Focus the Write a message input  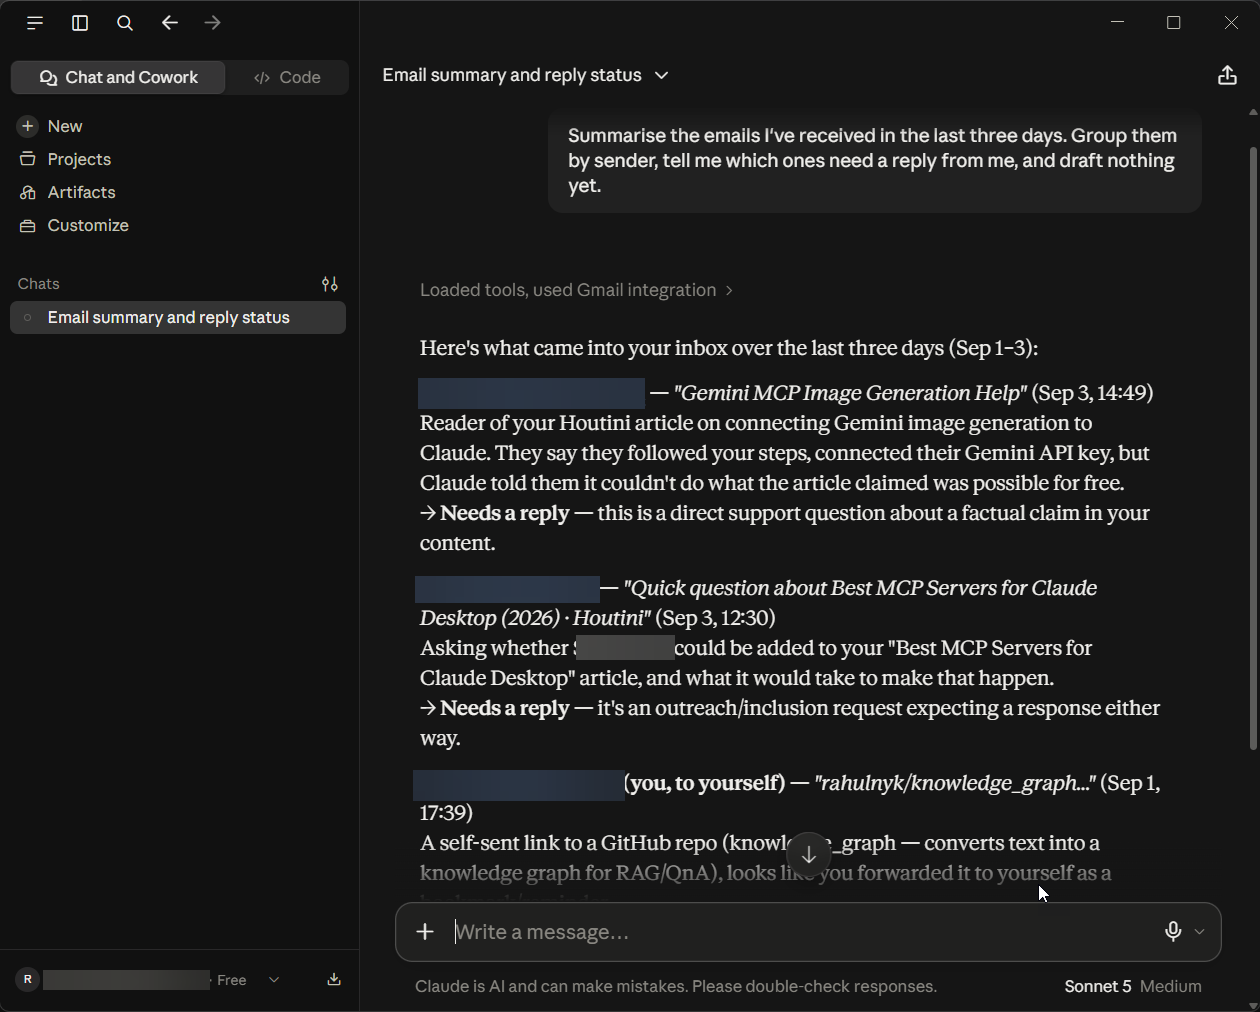800,932
